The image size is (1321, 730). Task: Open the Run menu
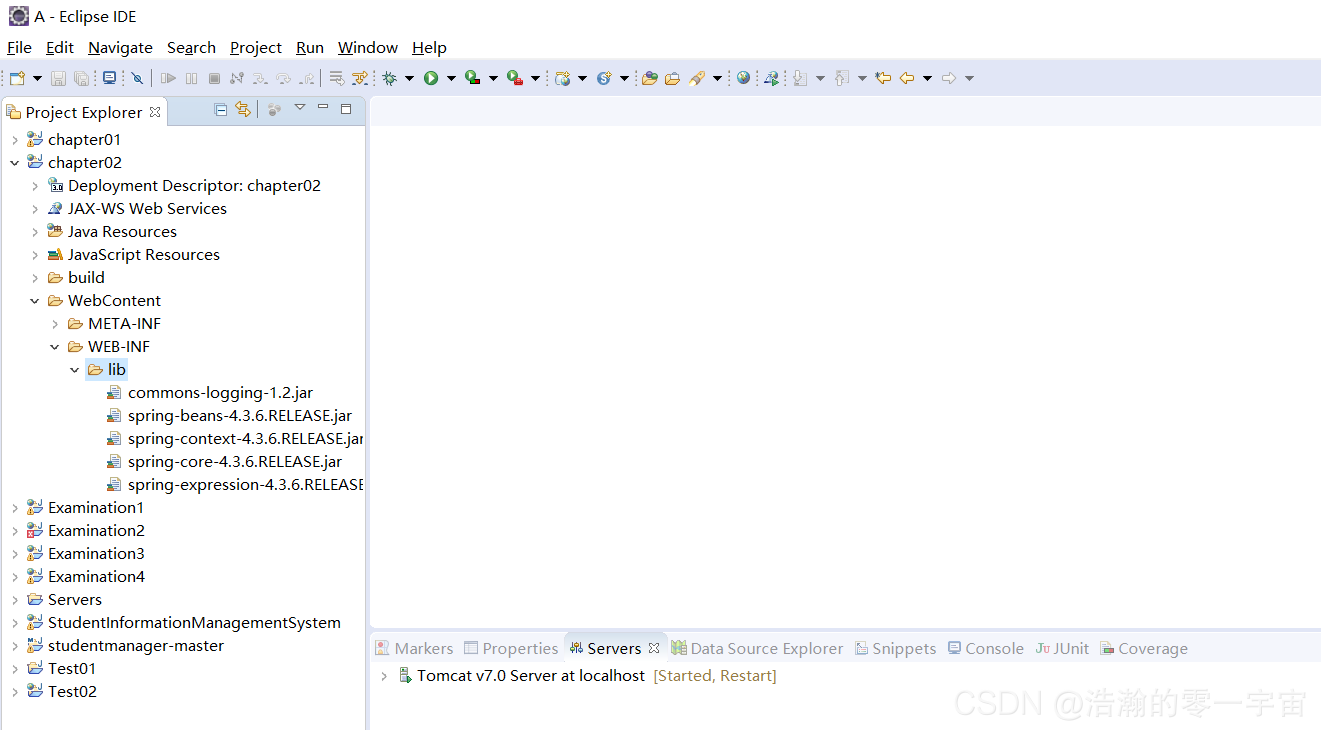tap(310, 47)
